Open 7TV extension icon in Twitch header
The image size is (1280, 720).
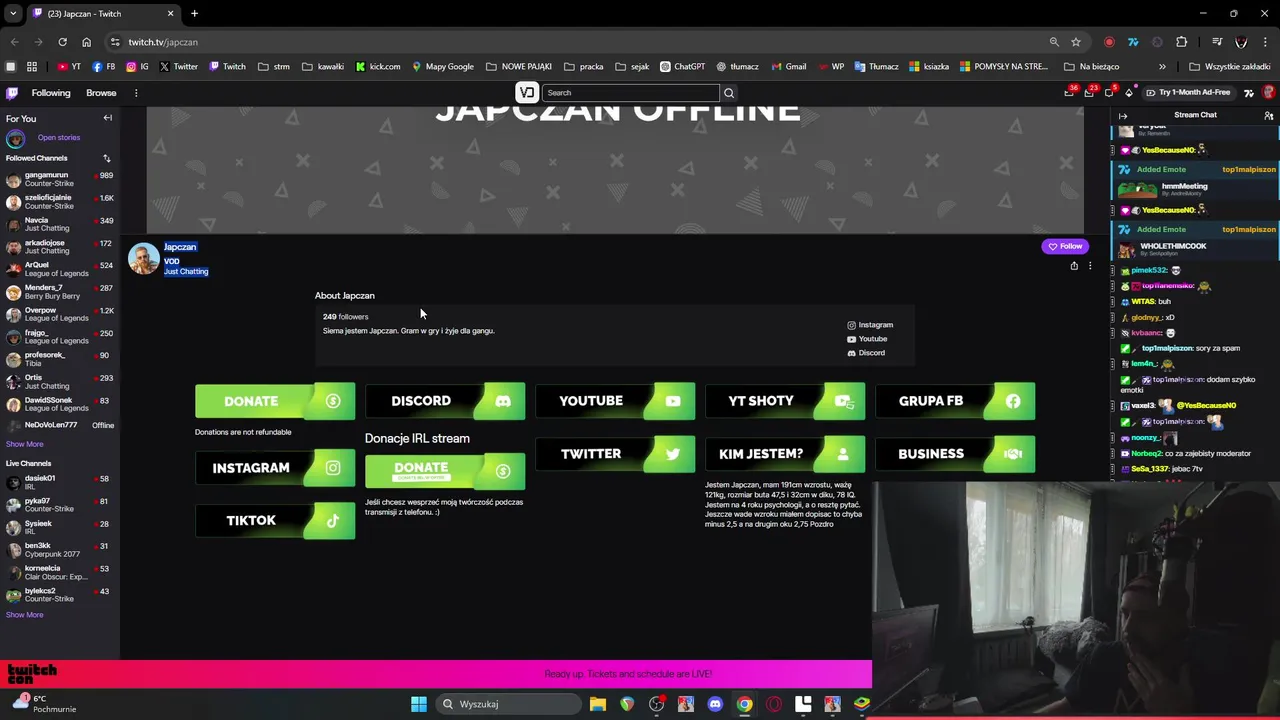pyautogui.click(x=1249, y=93)
